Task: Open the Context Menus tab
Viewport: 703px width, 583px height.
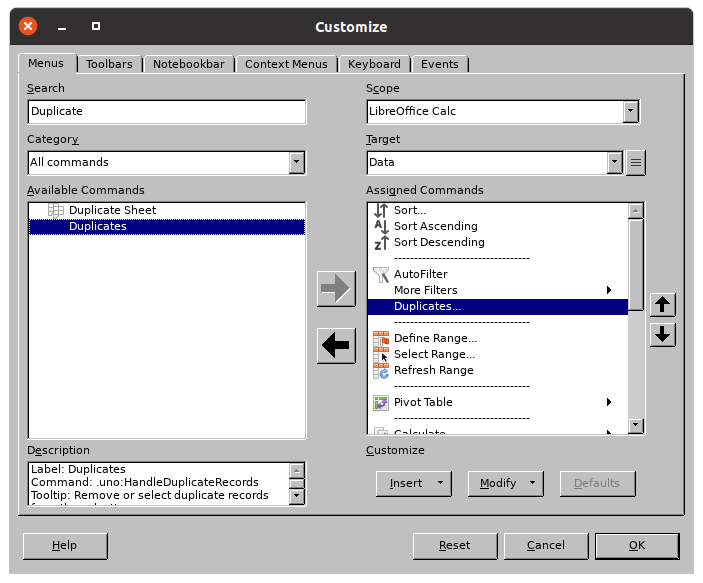Action: (286, 64)
